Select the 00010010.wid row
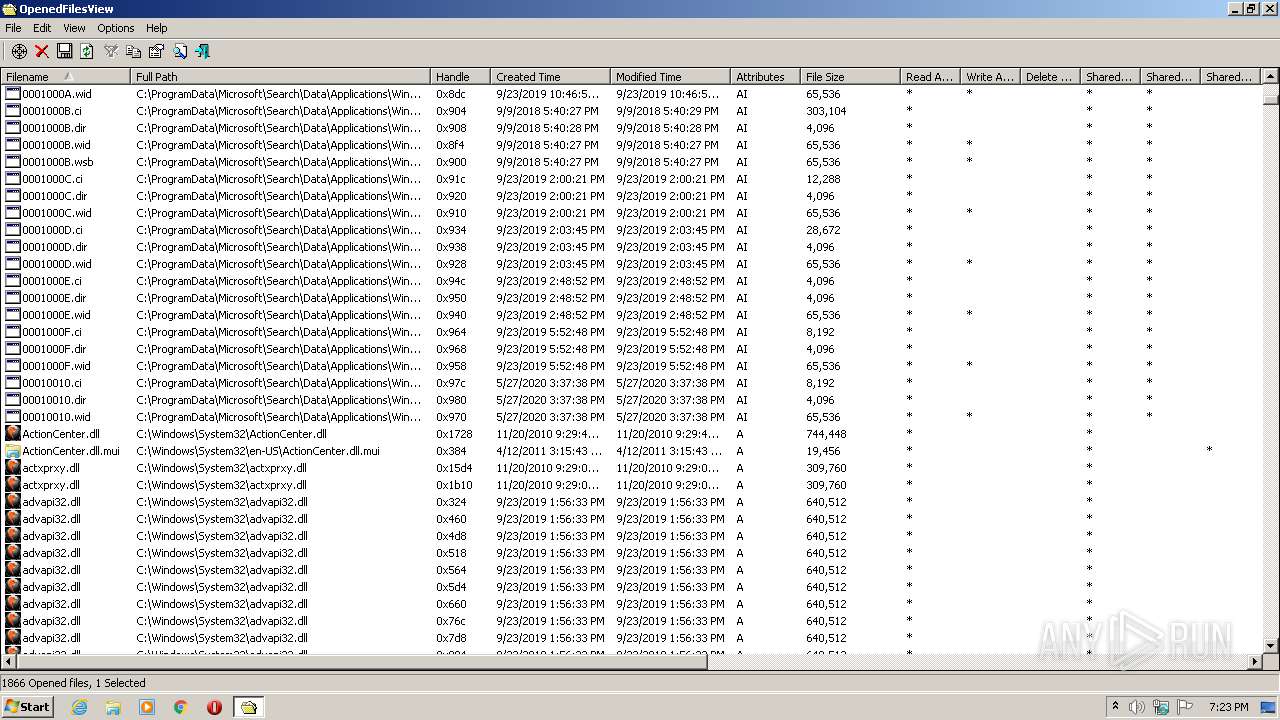Screen dimensions: 1280x720 (x=630, y=416)
